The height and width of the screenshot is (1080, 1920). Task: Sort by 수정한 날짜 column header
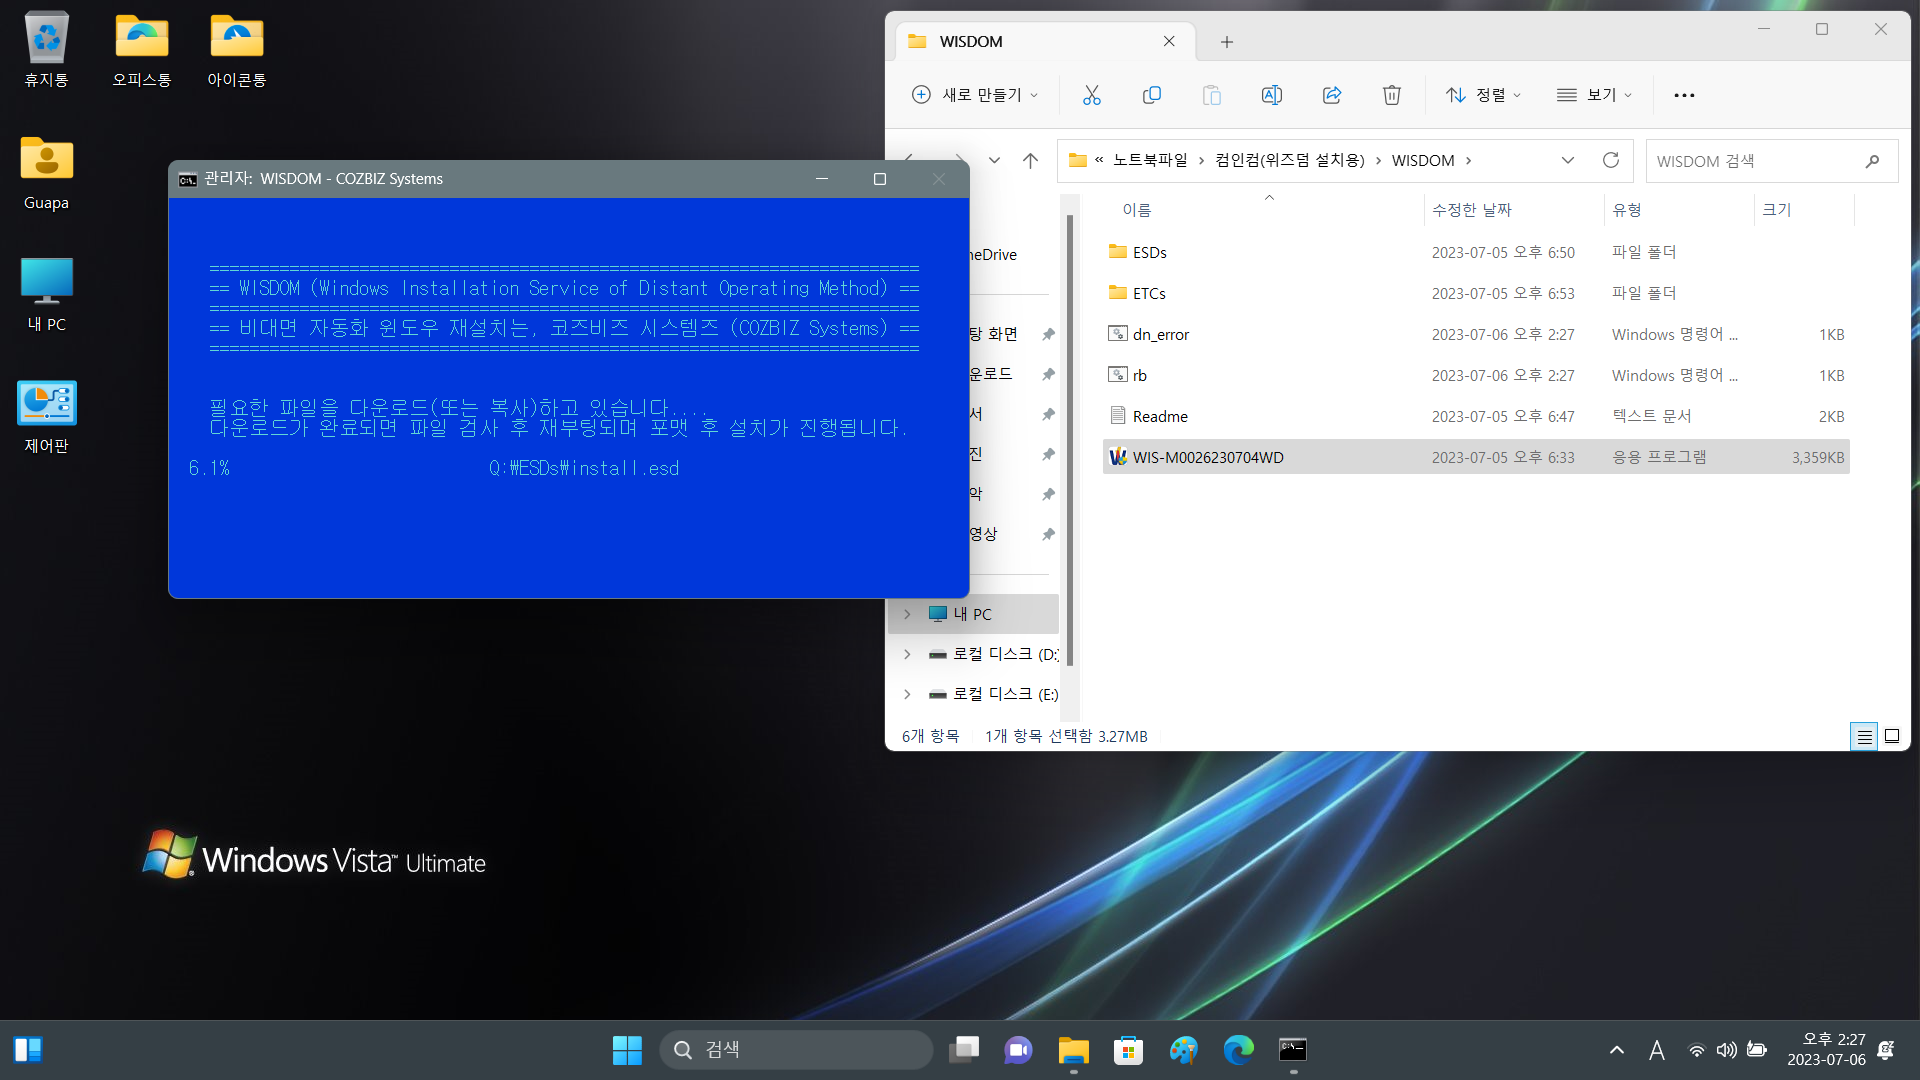tap(1471, 210)
